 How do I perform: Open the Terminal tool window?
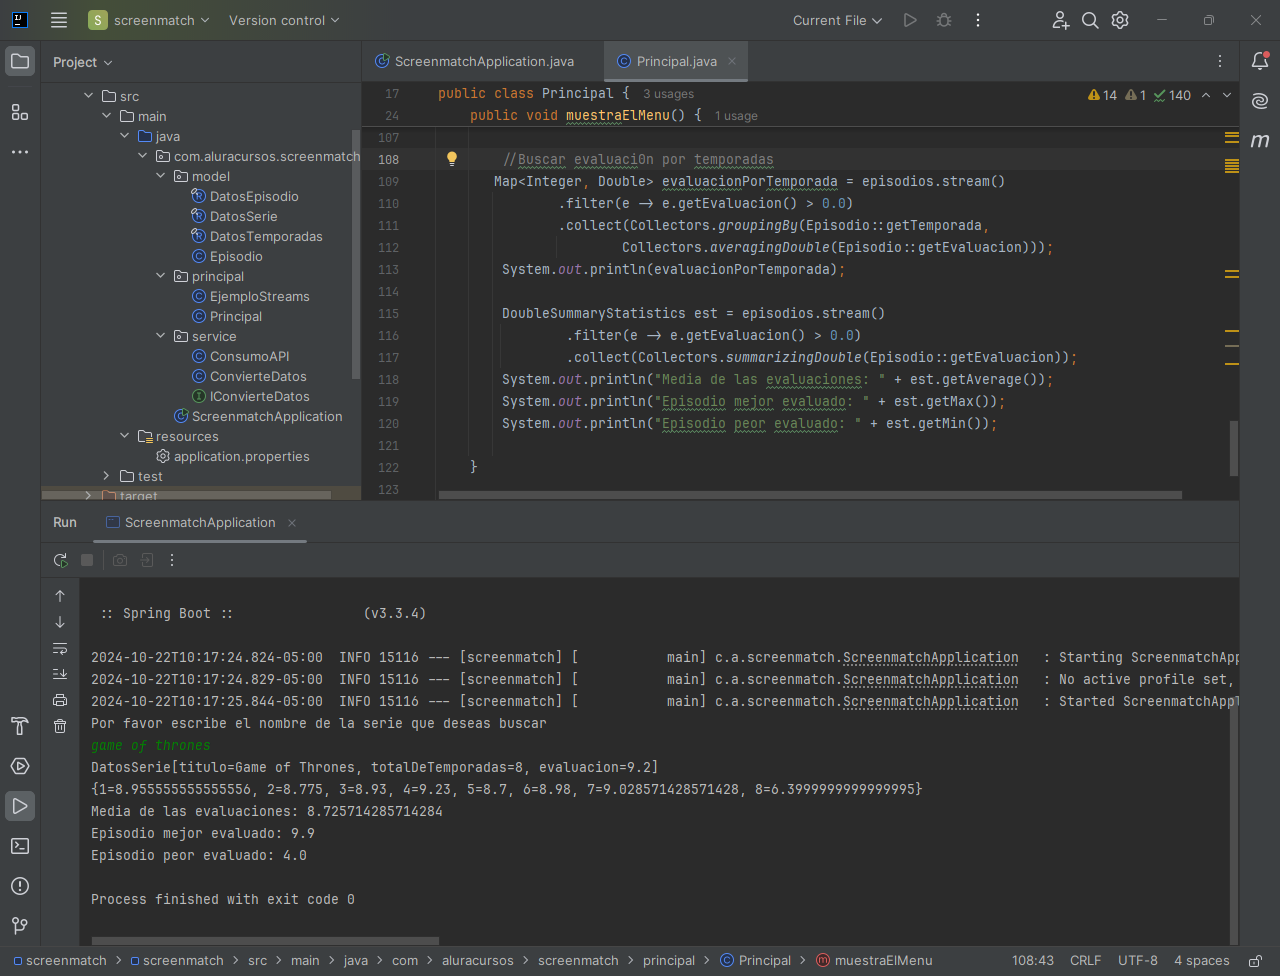20,846
